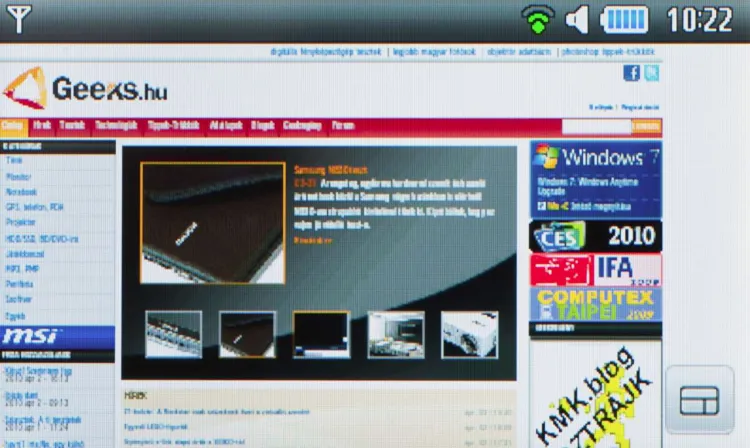Screen dimensions: 750x448
Task: Click the orange search button
Action: pos(647,127)
